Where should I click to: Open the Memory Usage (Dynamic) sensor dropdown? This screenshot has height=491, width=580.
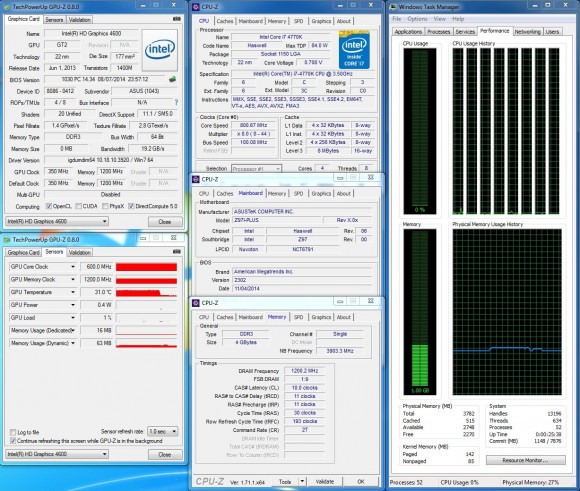73,343
